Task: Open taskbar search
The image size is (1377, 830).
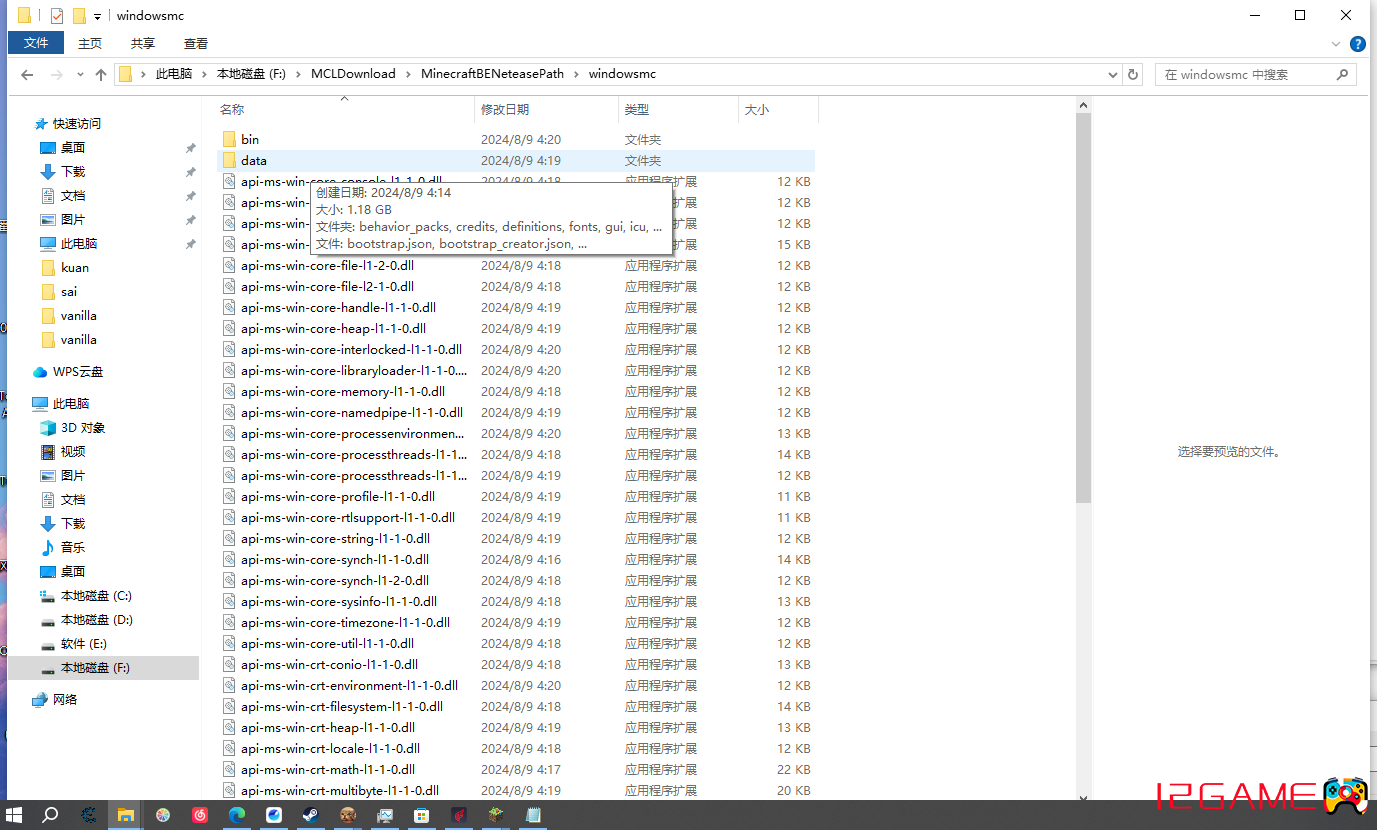Action: pyautogui.click(x=50, y=815)
